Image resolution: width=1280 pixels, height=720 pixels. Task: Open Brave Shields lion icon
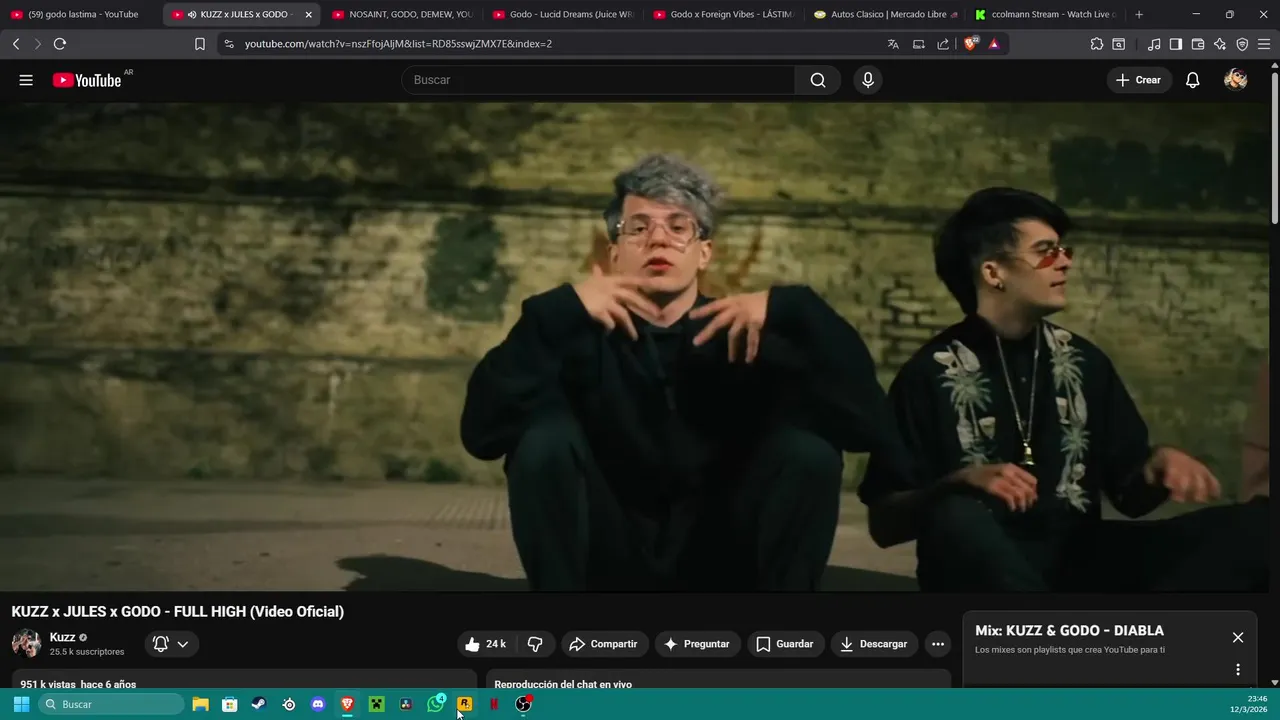(970, 44)
